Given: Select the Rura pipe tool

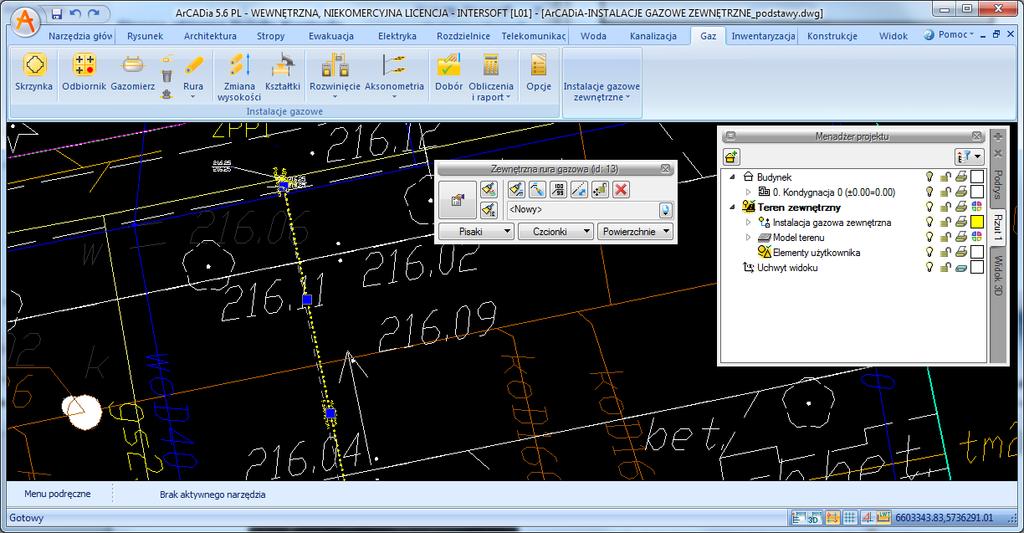Looking at the screenshot, I should tap(193, 75).
